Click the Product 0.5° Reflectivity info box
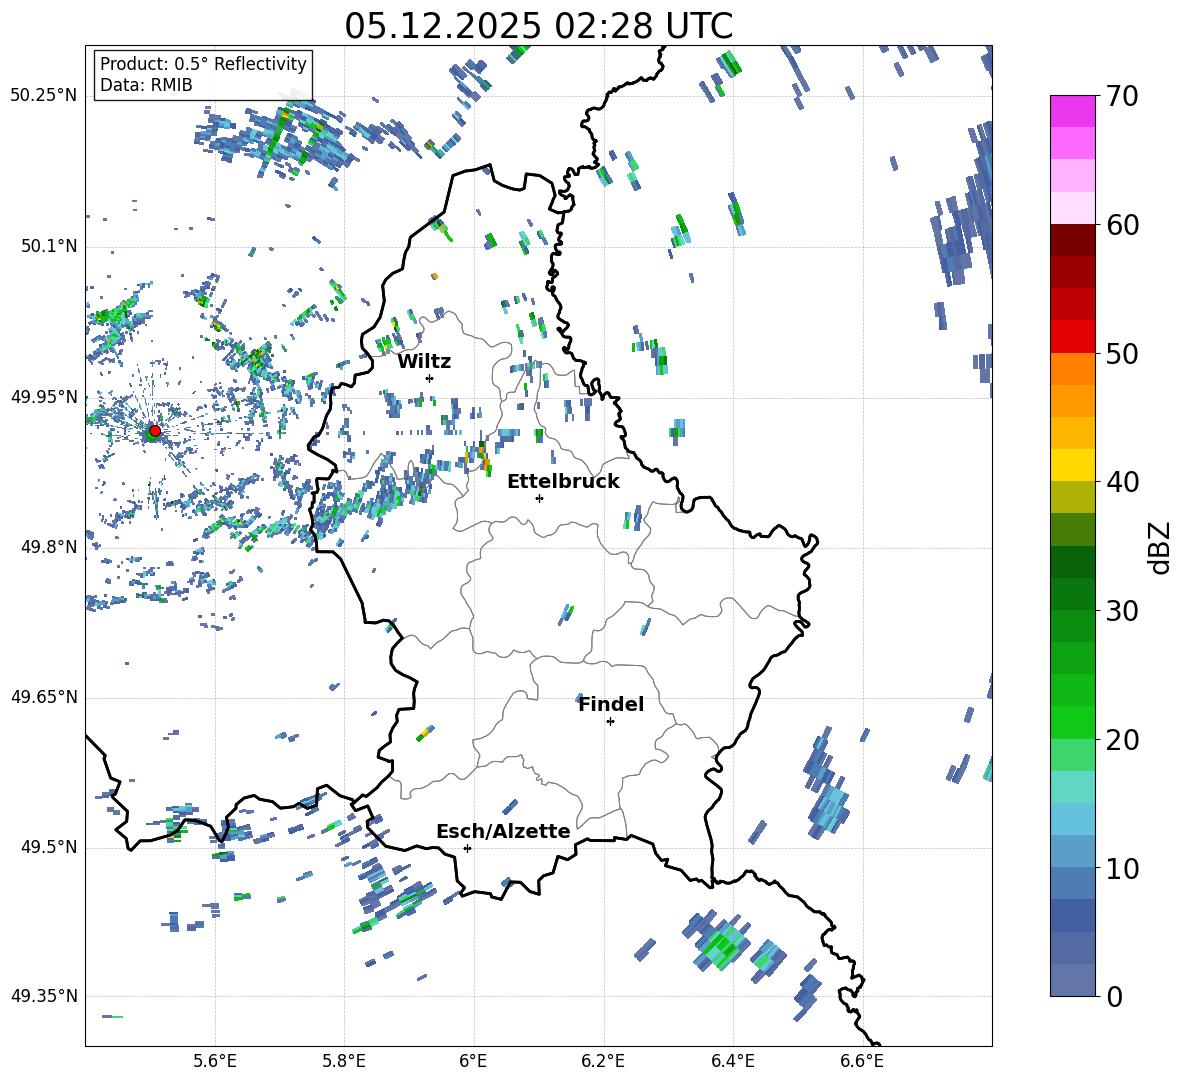The height and width of the screenshot is (1081, 1184). (x=203, y=75)
